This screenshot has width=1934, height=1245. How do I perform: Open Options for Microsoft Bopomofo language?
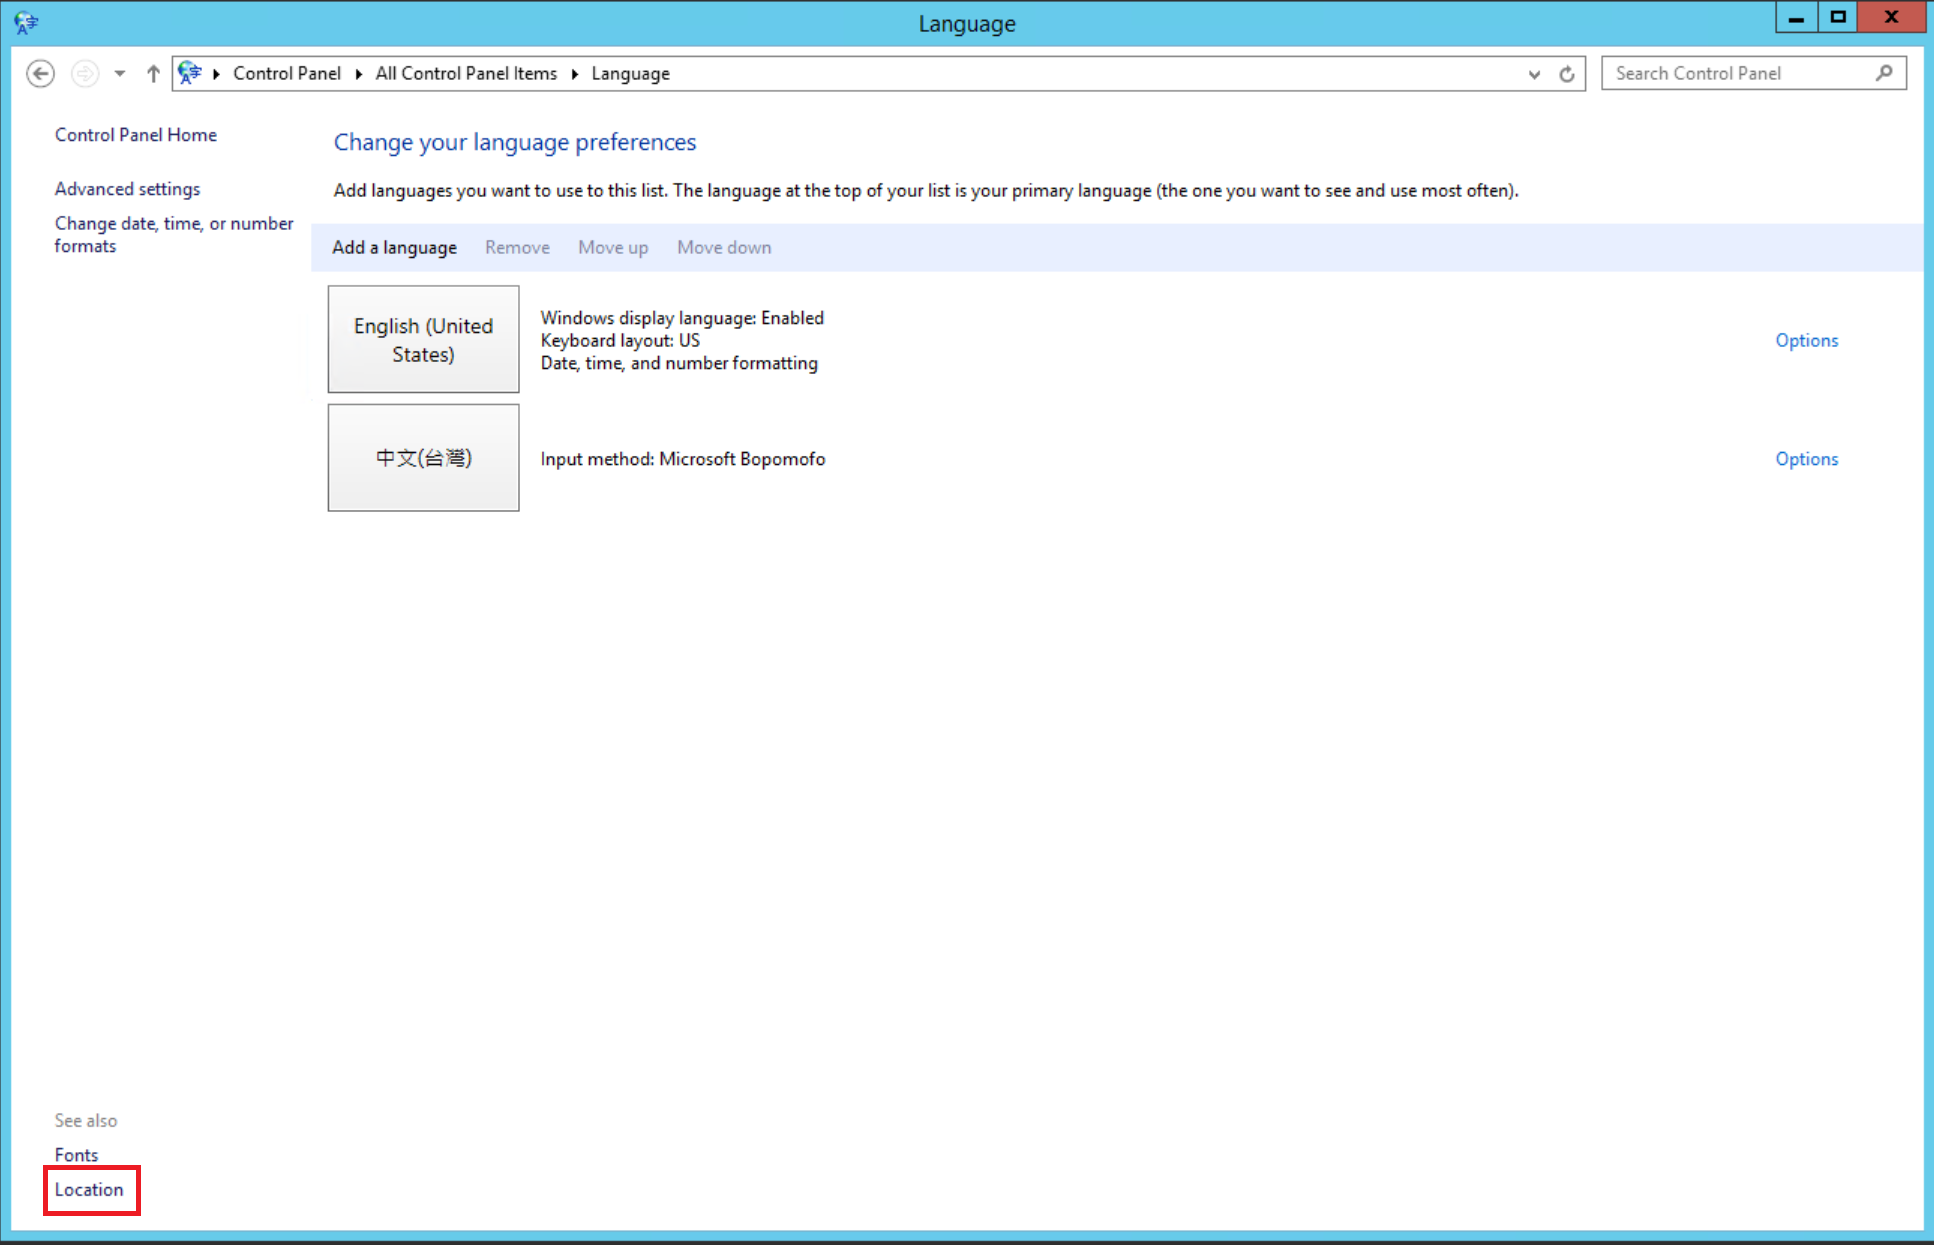point(1806,459)
